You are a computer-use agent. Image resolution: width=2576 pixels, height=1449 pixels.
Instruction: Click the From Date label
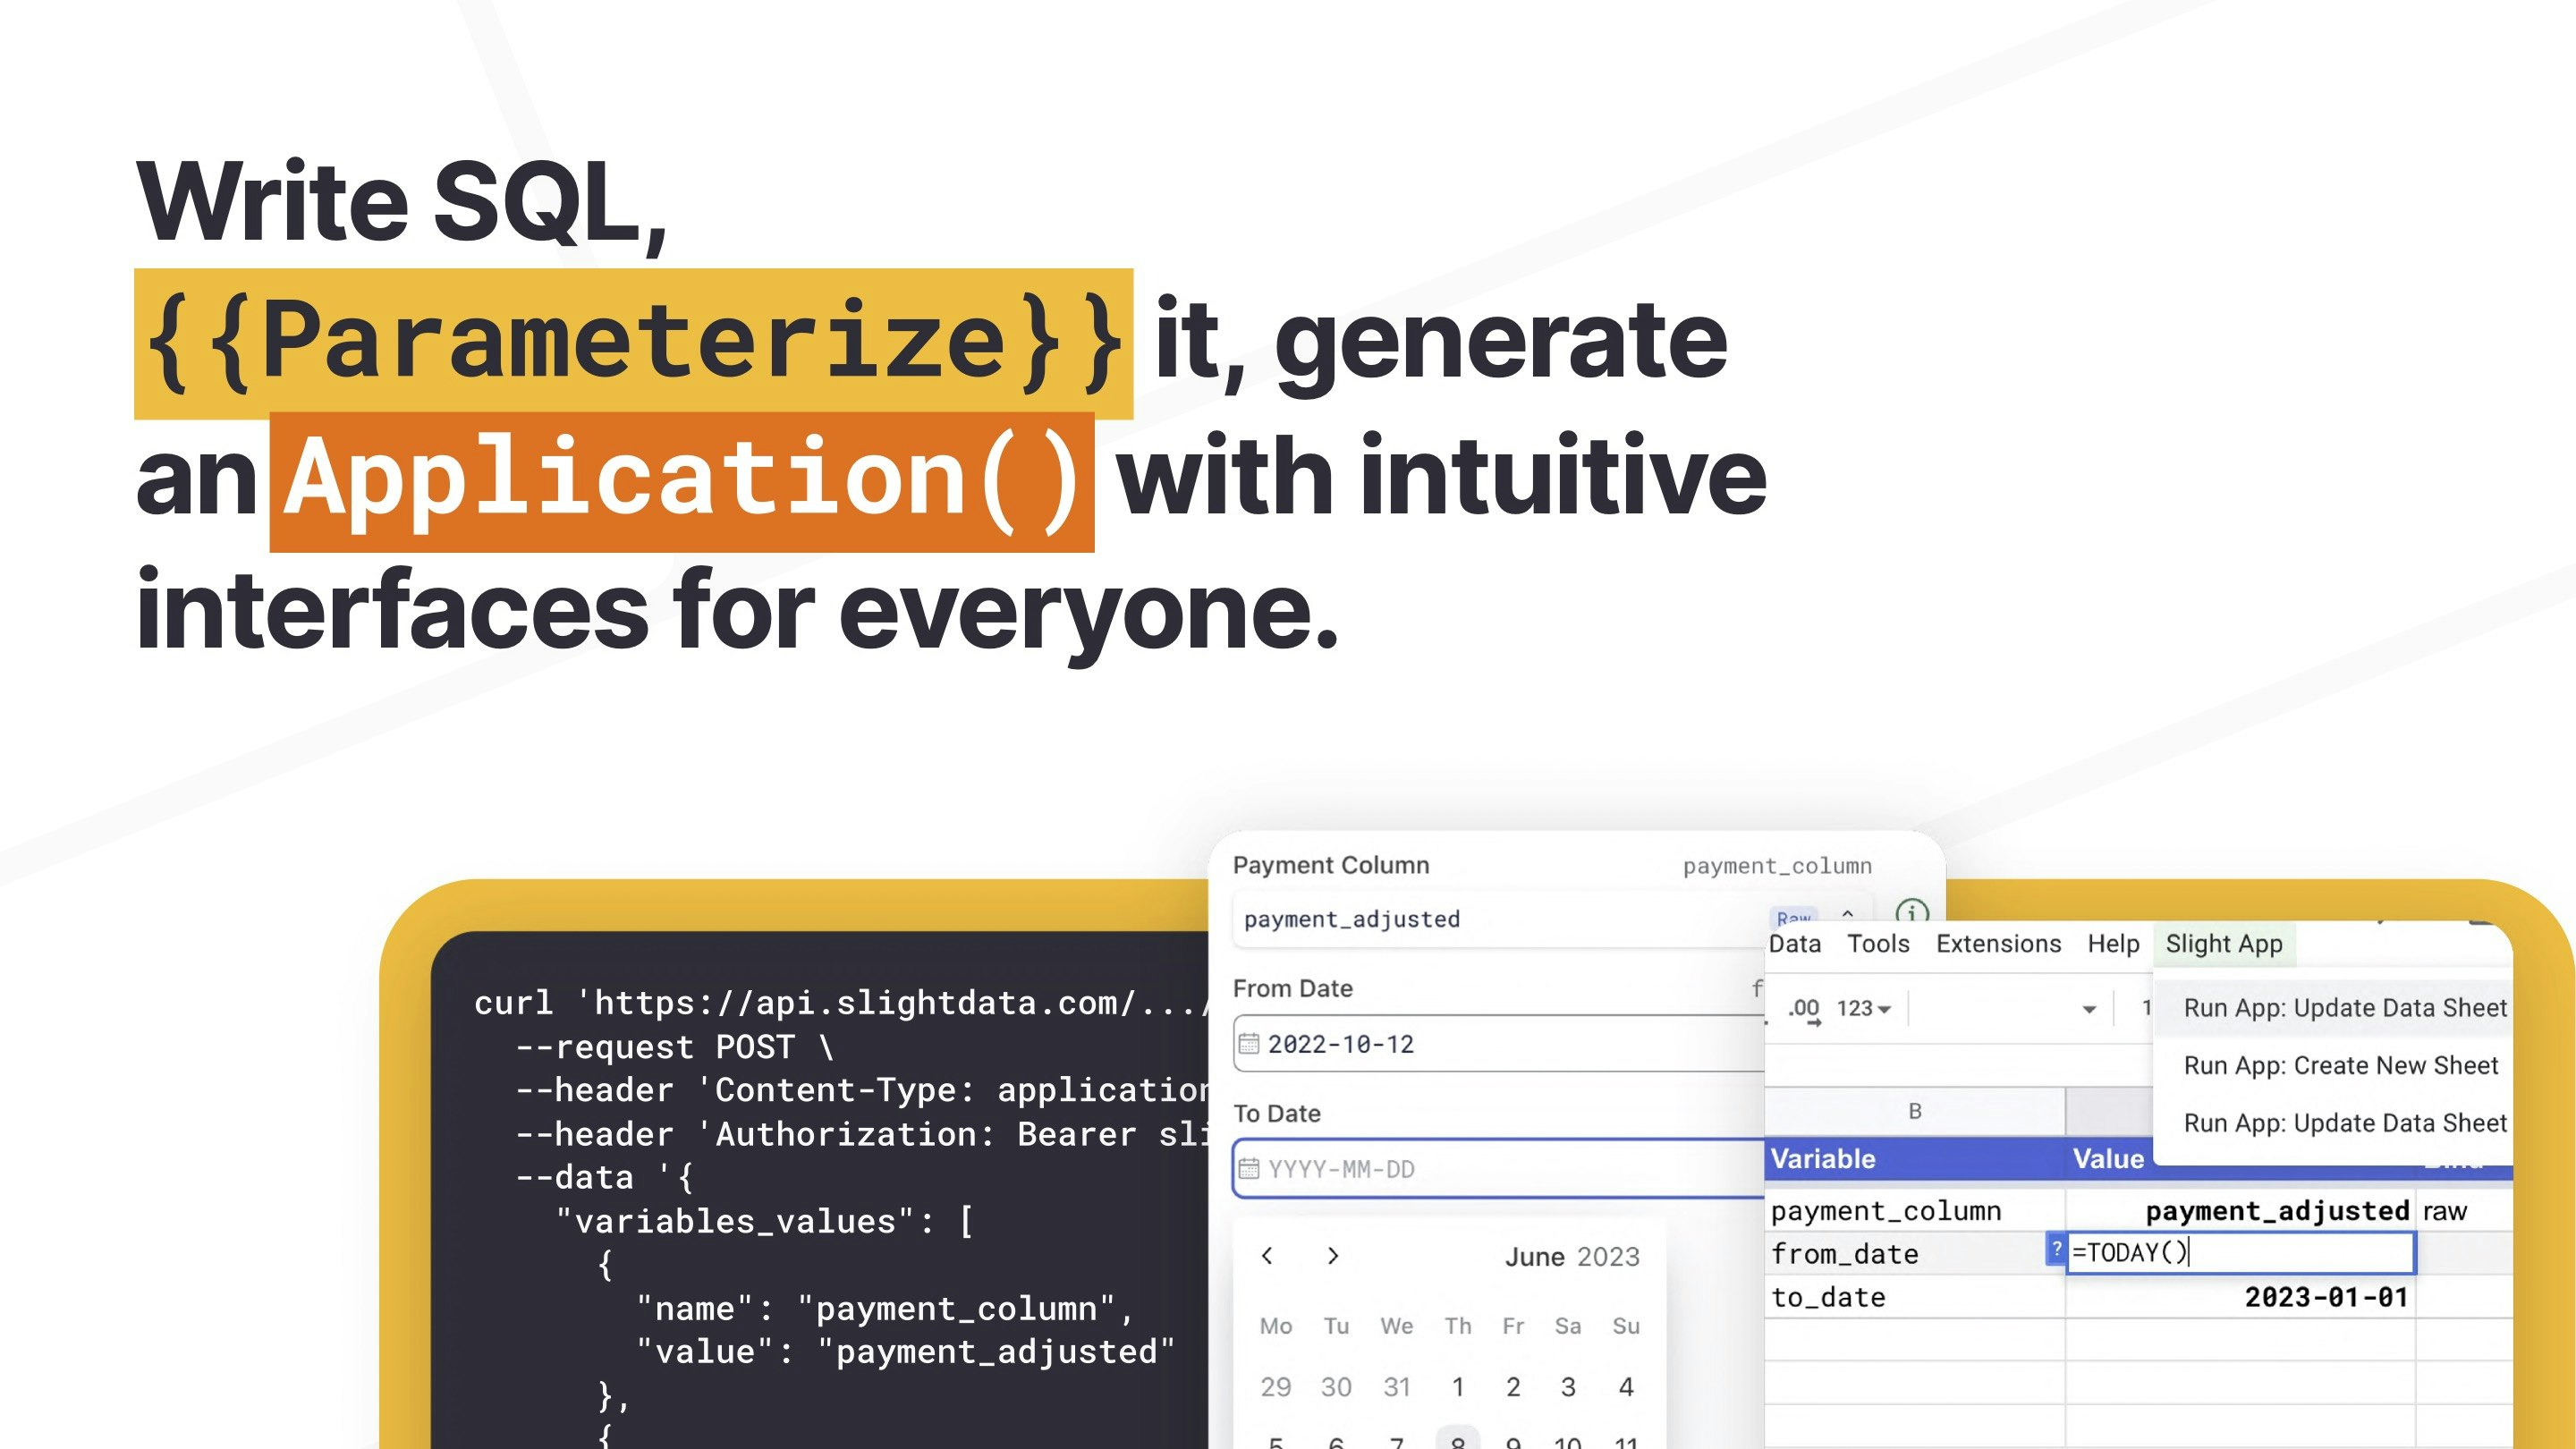[1292, 988]
